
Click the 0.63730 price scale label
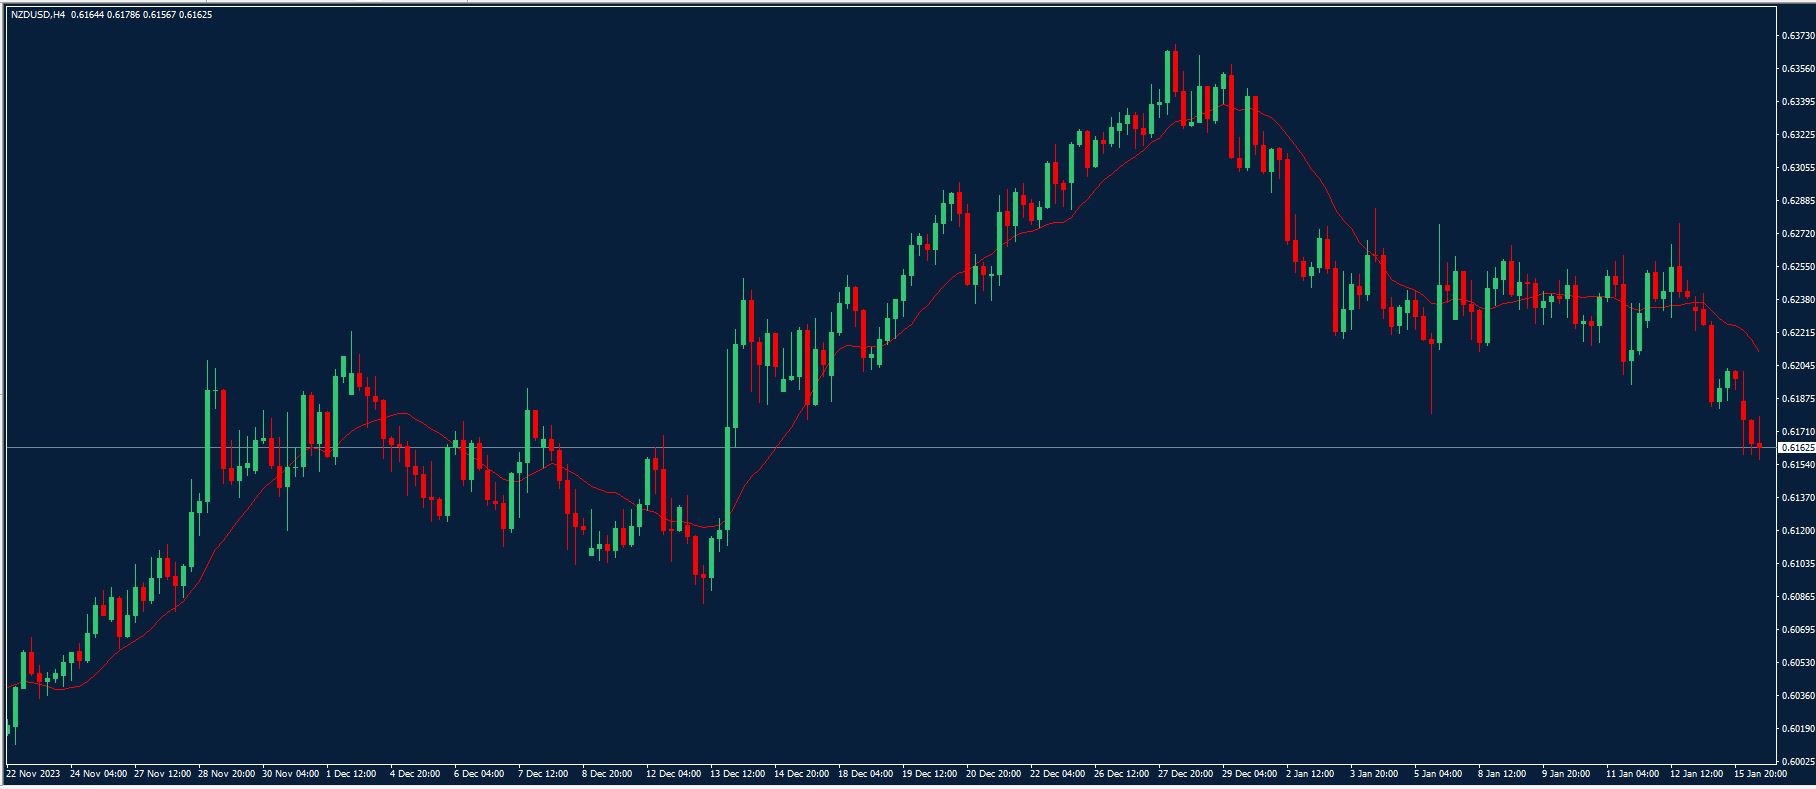coord(1797,36)
